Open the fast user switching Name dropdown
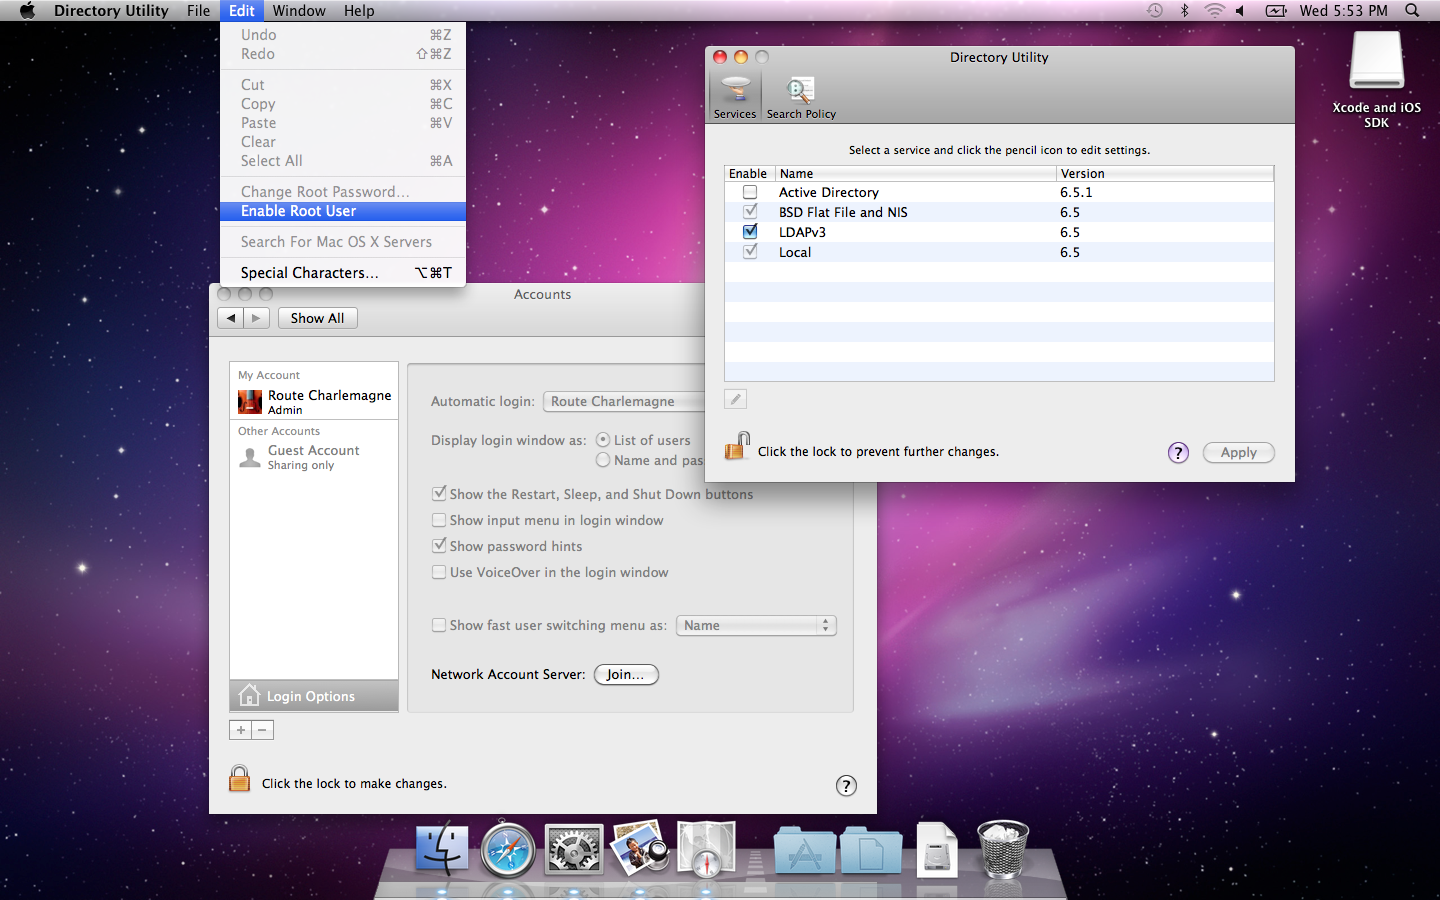 tap(756, 625)
